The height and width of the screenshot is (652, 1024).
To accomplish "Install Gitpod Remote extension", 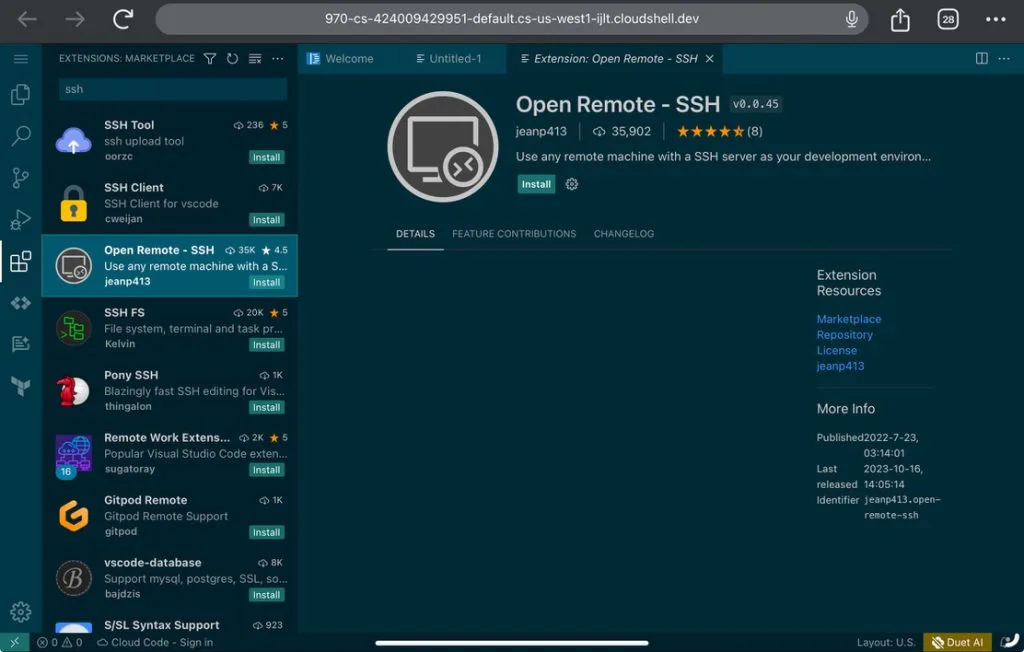I will point(266,532).
